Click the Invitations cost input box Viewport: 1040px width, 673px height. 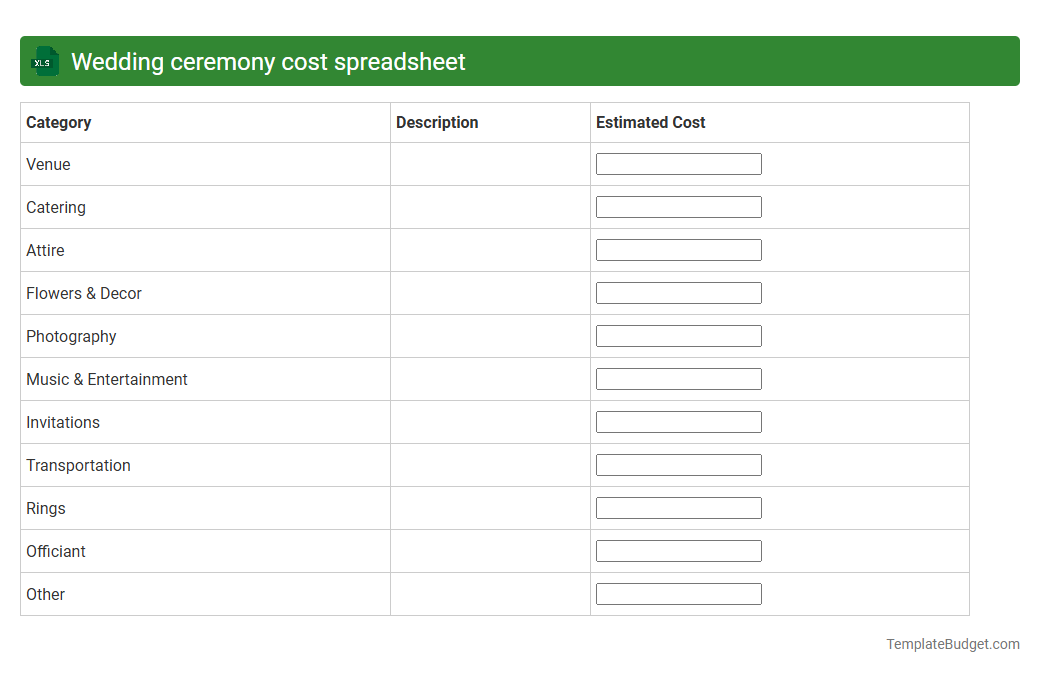tap(678, 421)
